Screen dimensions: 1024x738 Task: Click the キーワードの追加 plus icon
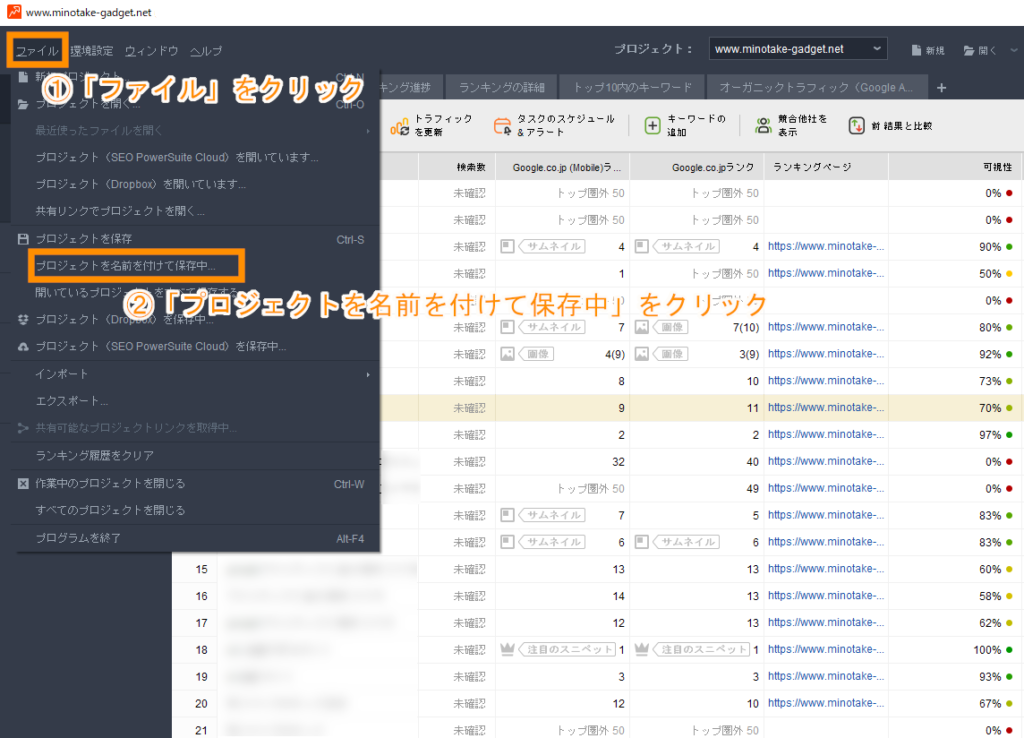[652, 125]
